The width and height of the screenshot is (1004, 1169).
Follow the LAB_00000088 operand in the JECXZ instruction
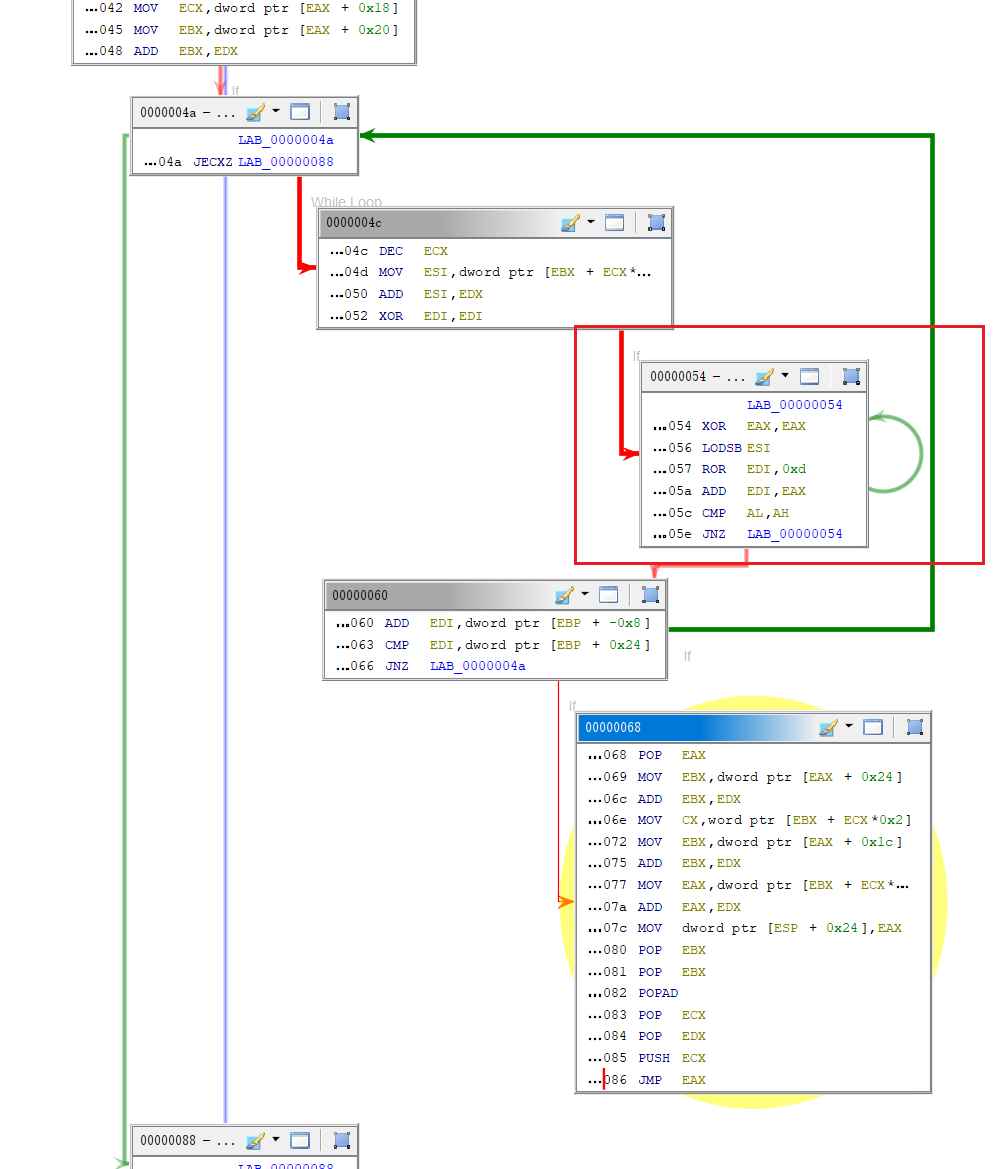coord(285,162)
